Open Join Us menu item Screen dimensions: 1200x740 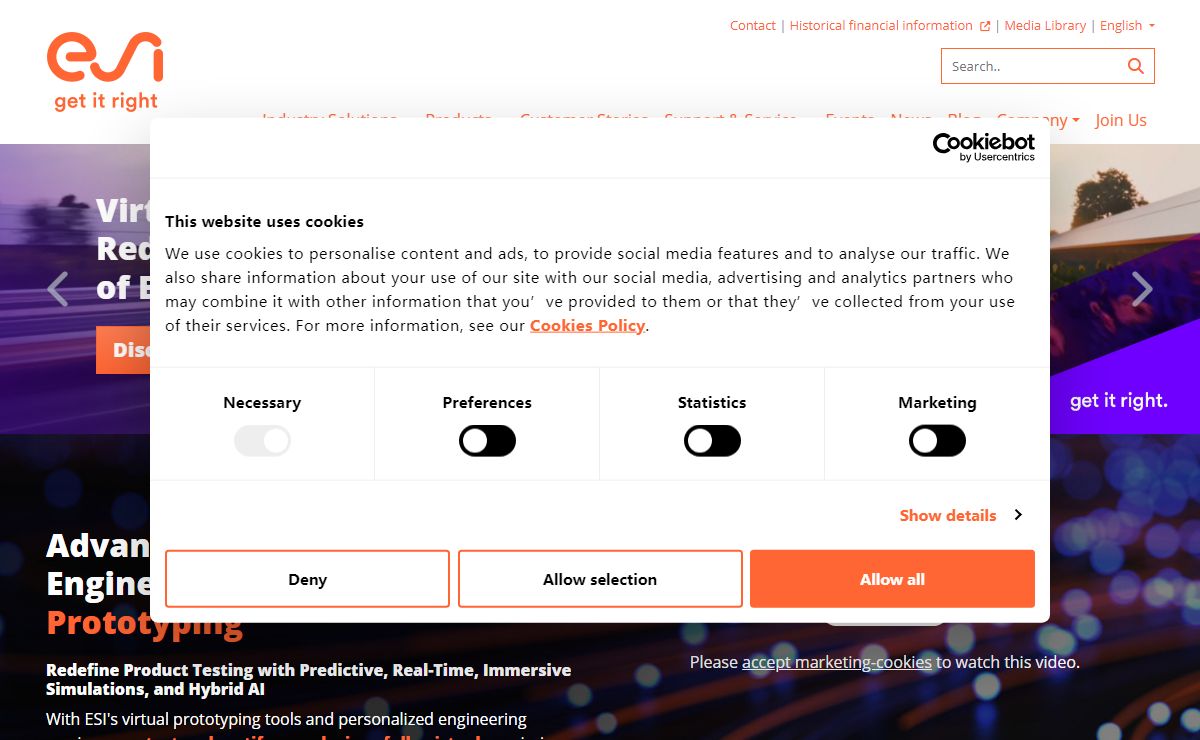(x=1121, y=120)
